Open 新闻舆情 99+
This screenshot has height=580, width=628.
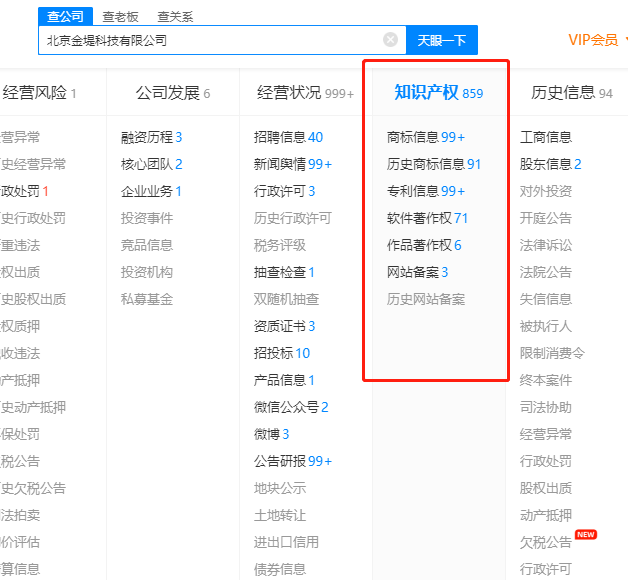[x=293, y=164]
